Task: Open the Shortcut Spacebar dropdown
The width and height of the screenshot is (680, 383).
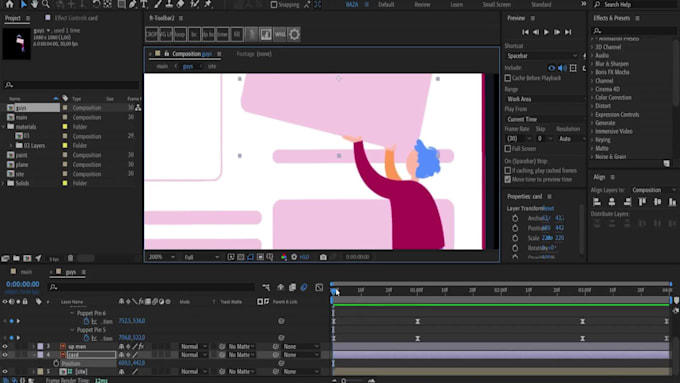Action: pos(542,56)
